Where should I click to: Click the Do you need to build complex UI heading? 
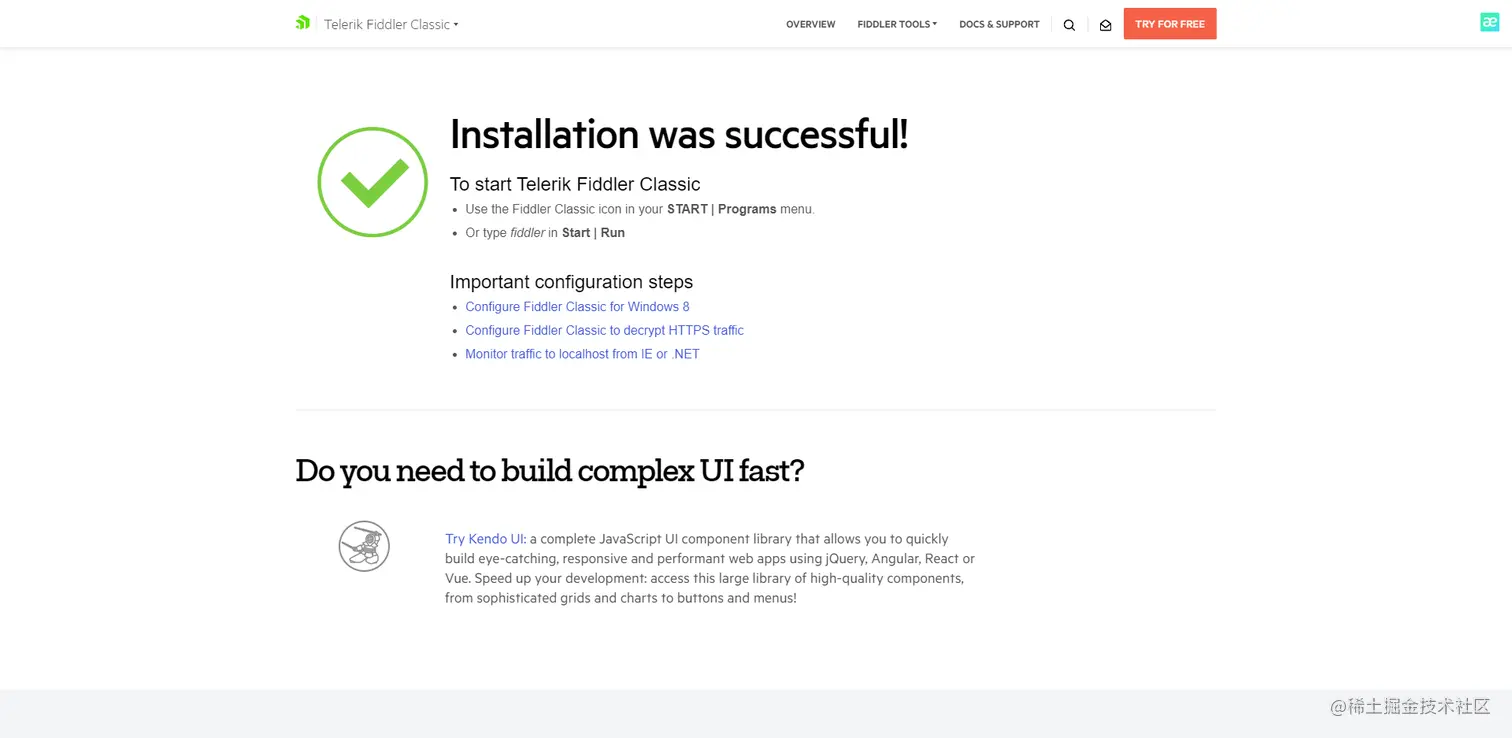[x=550, y=470]
